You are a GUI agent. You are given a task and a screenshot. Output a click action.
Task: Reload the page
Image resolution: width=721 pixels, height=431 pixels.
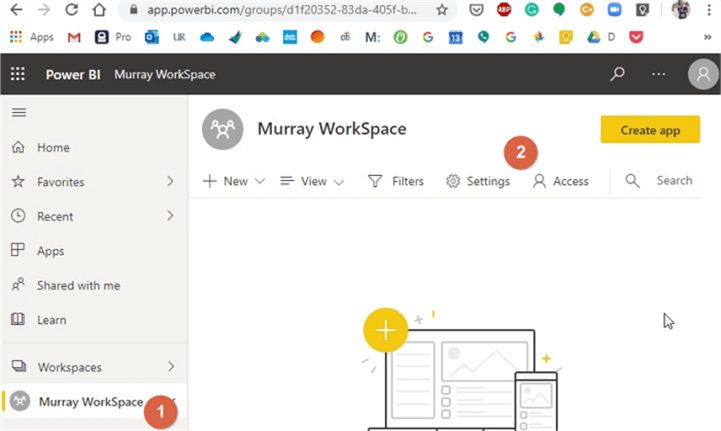pos(71,10)
